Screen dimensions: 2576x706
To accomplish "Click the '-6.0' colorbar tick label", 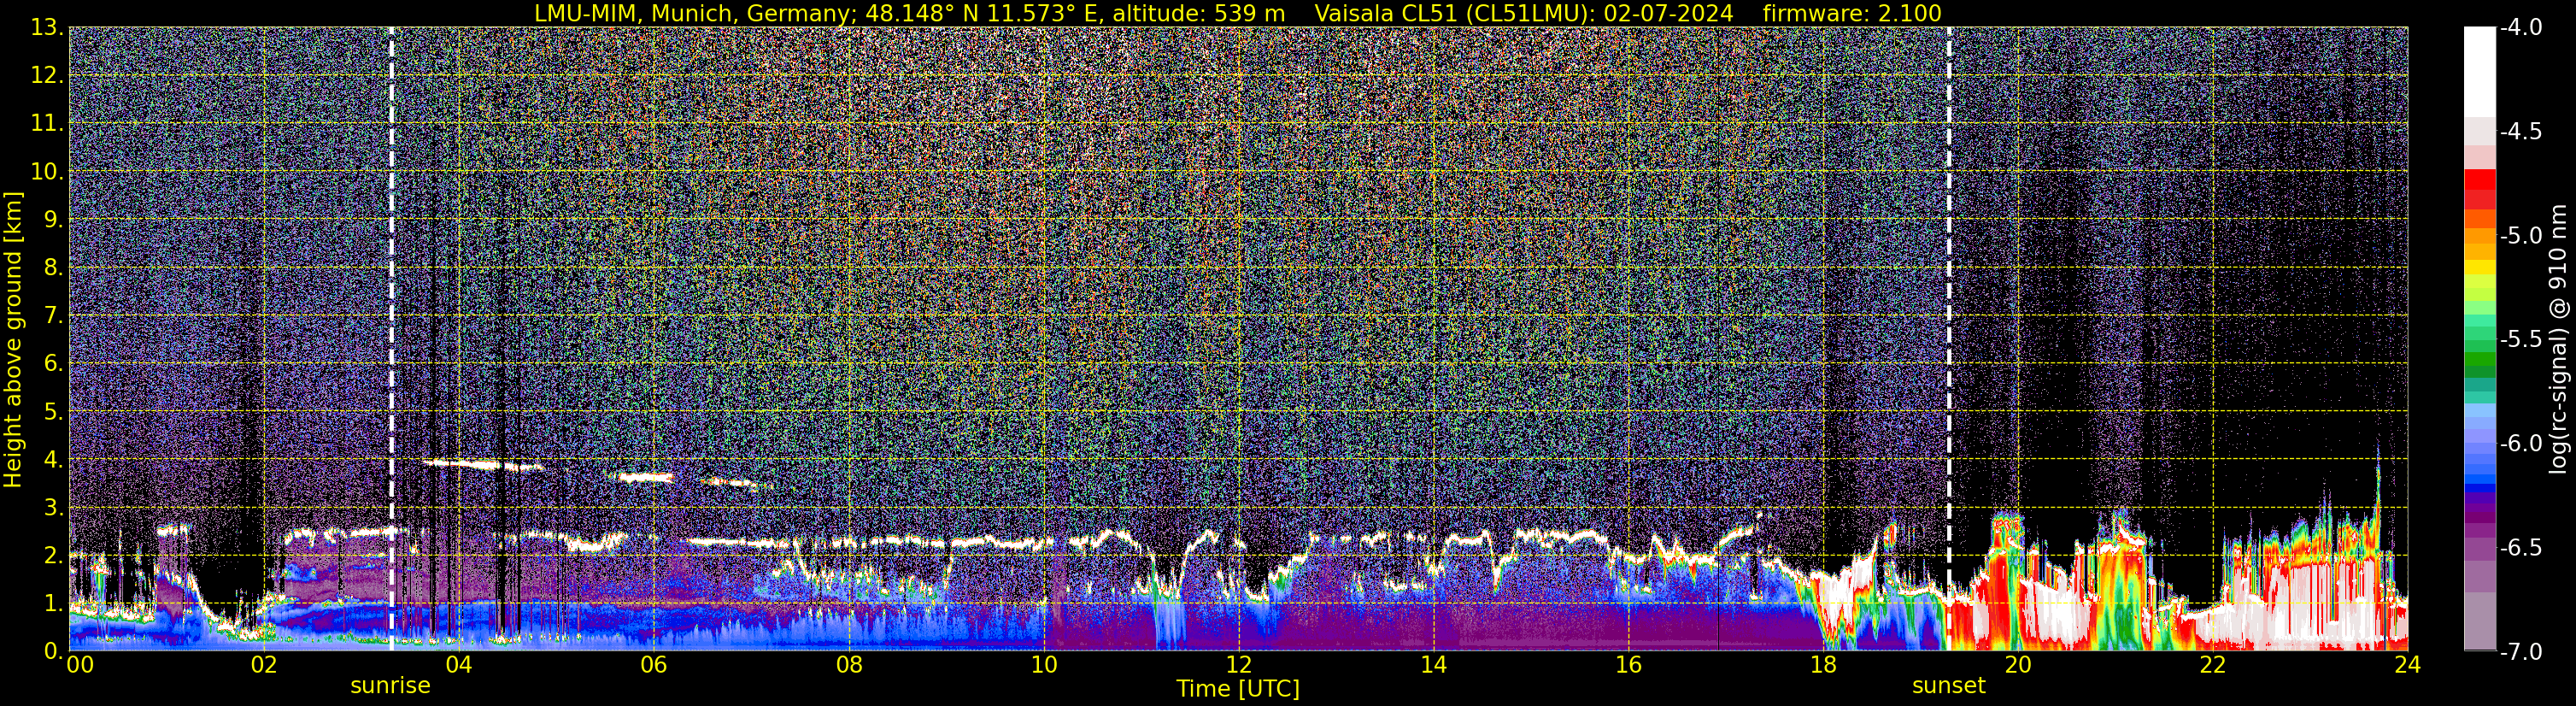I will [2520, 443].
